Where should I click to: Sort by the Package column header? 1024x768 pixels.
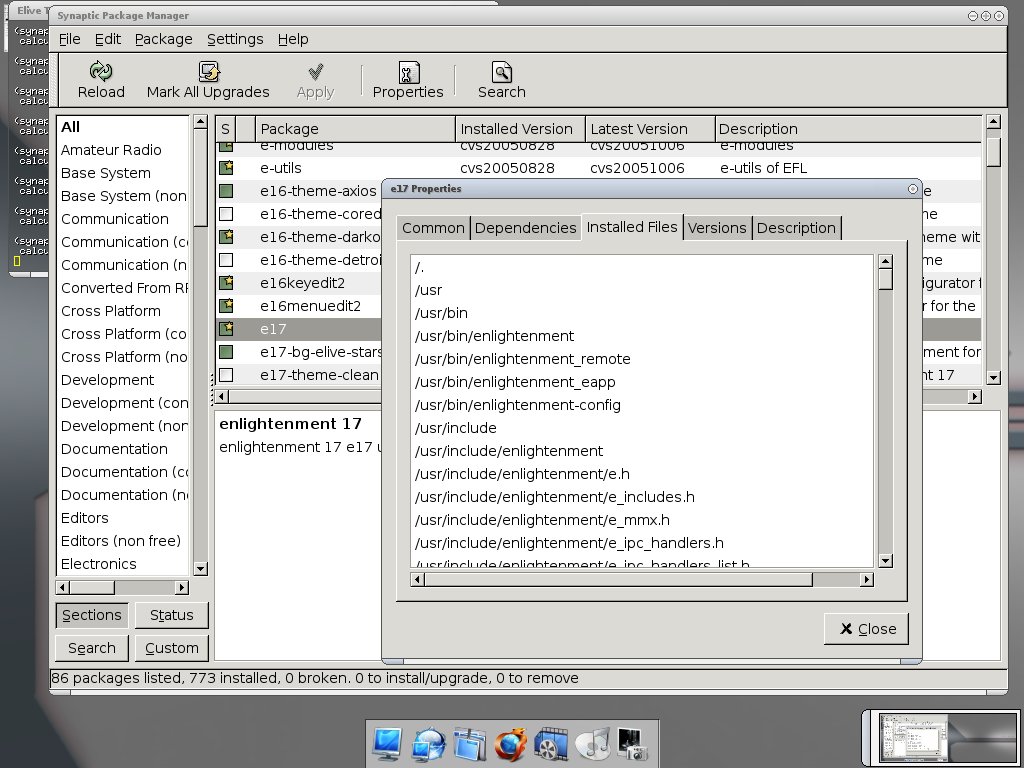coord(355,129)
